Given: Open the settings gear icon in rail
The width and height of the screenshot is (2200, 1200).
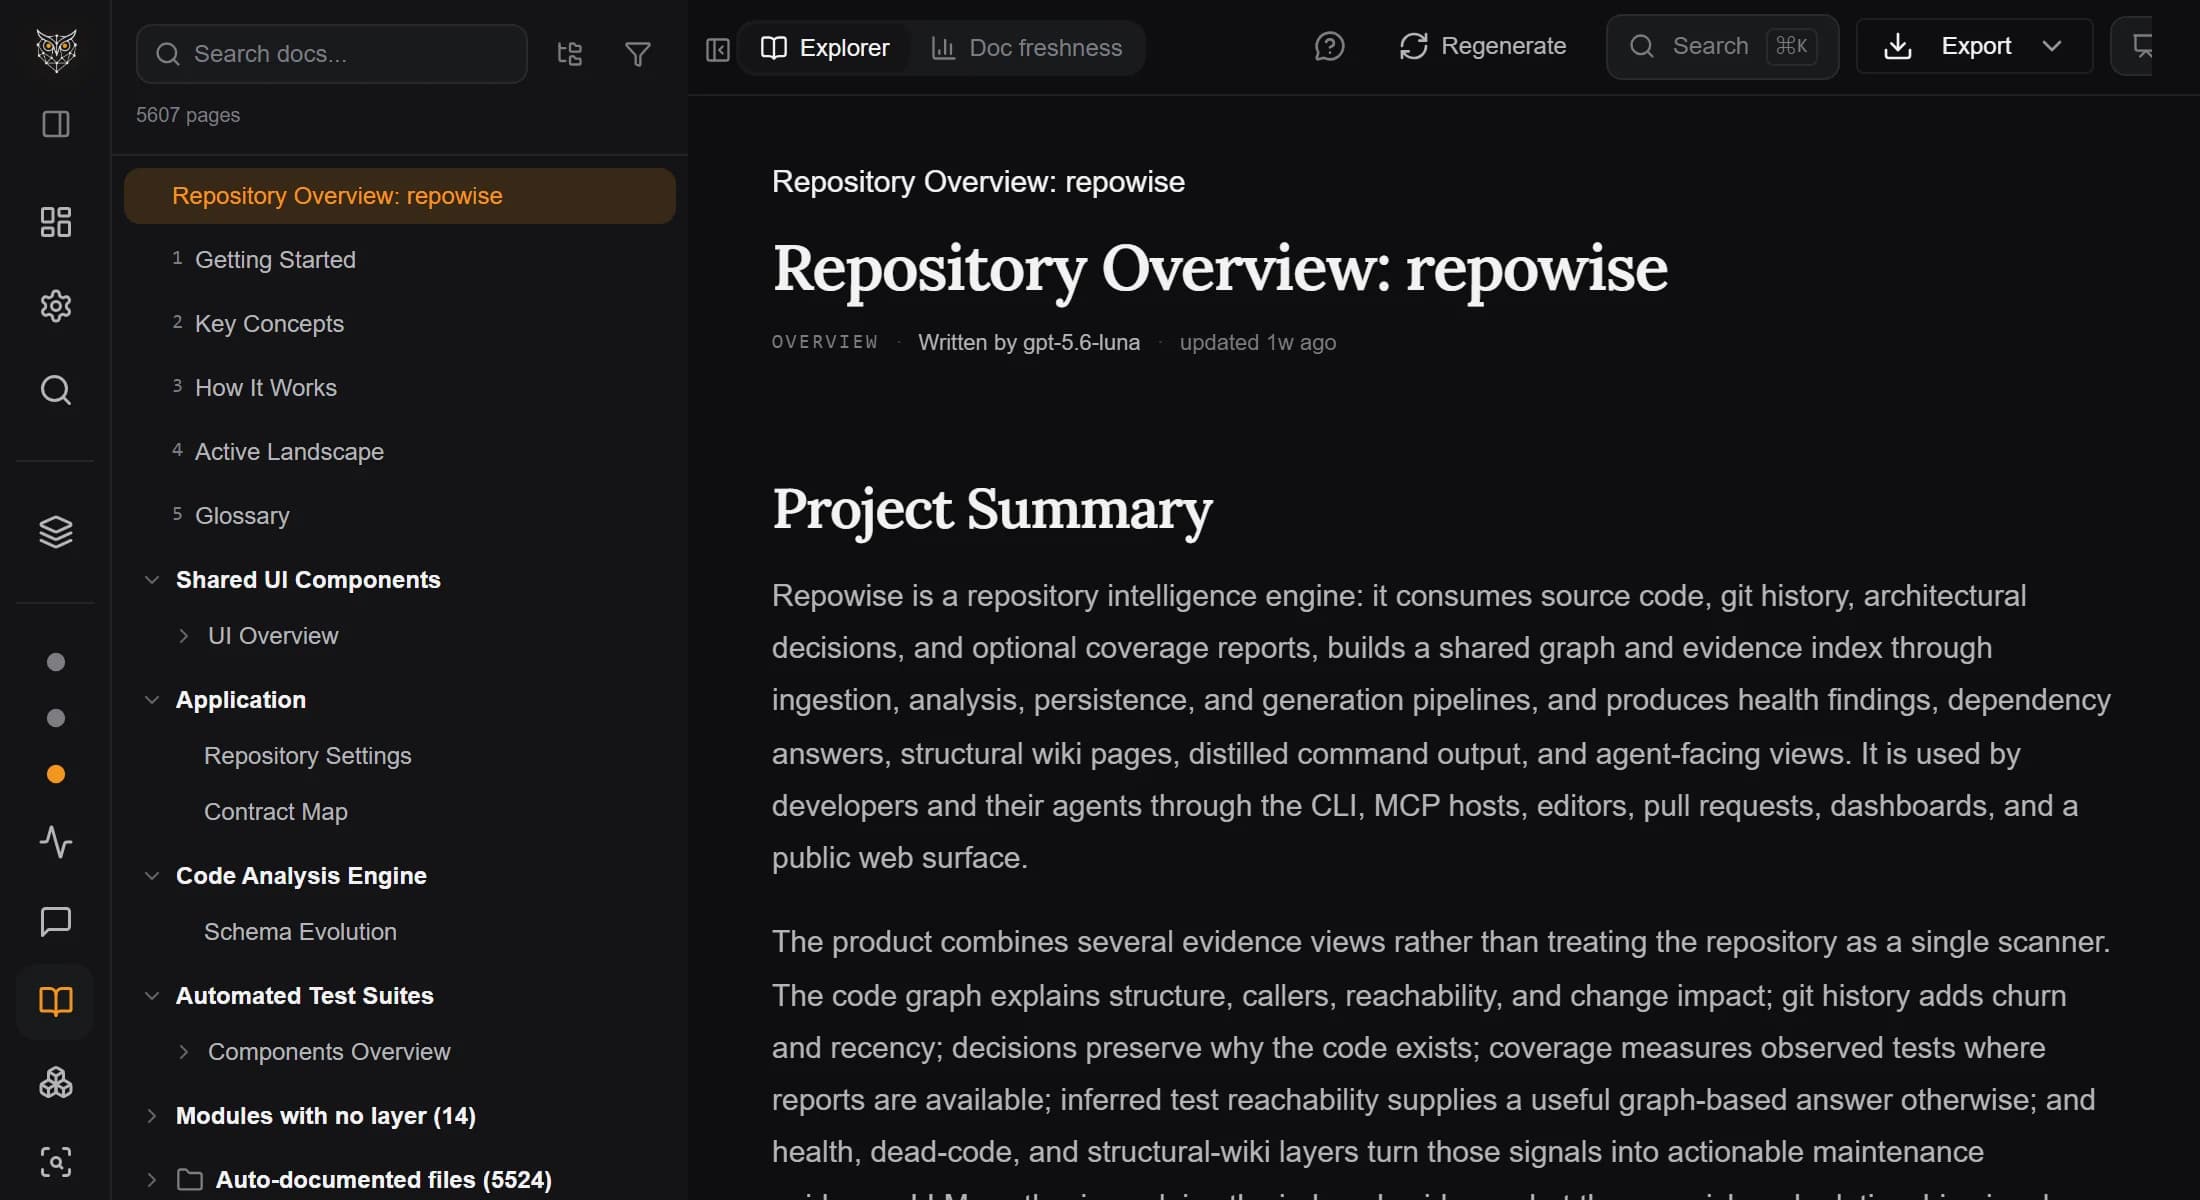Looking at the screenshot, I should point(56,306).
